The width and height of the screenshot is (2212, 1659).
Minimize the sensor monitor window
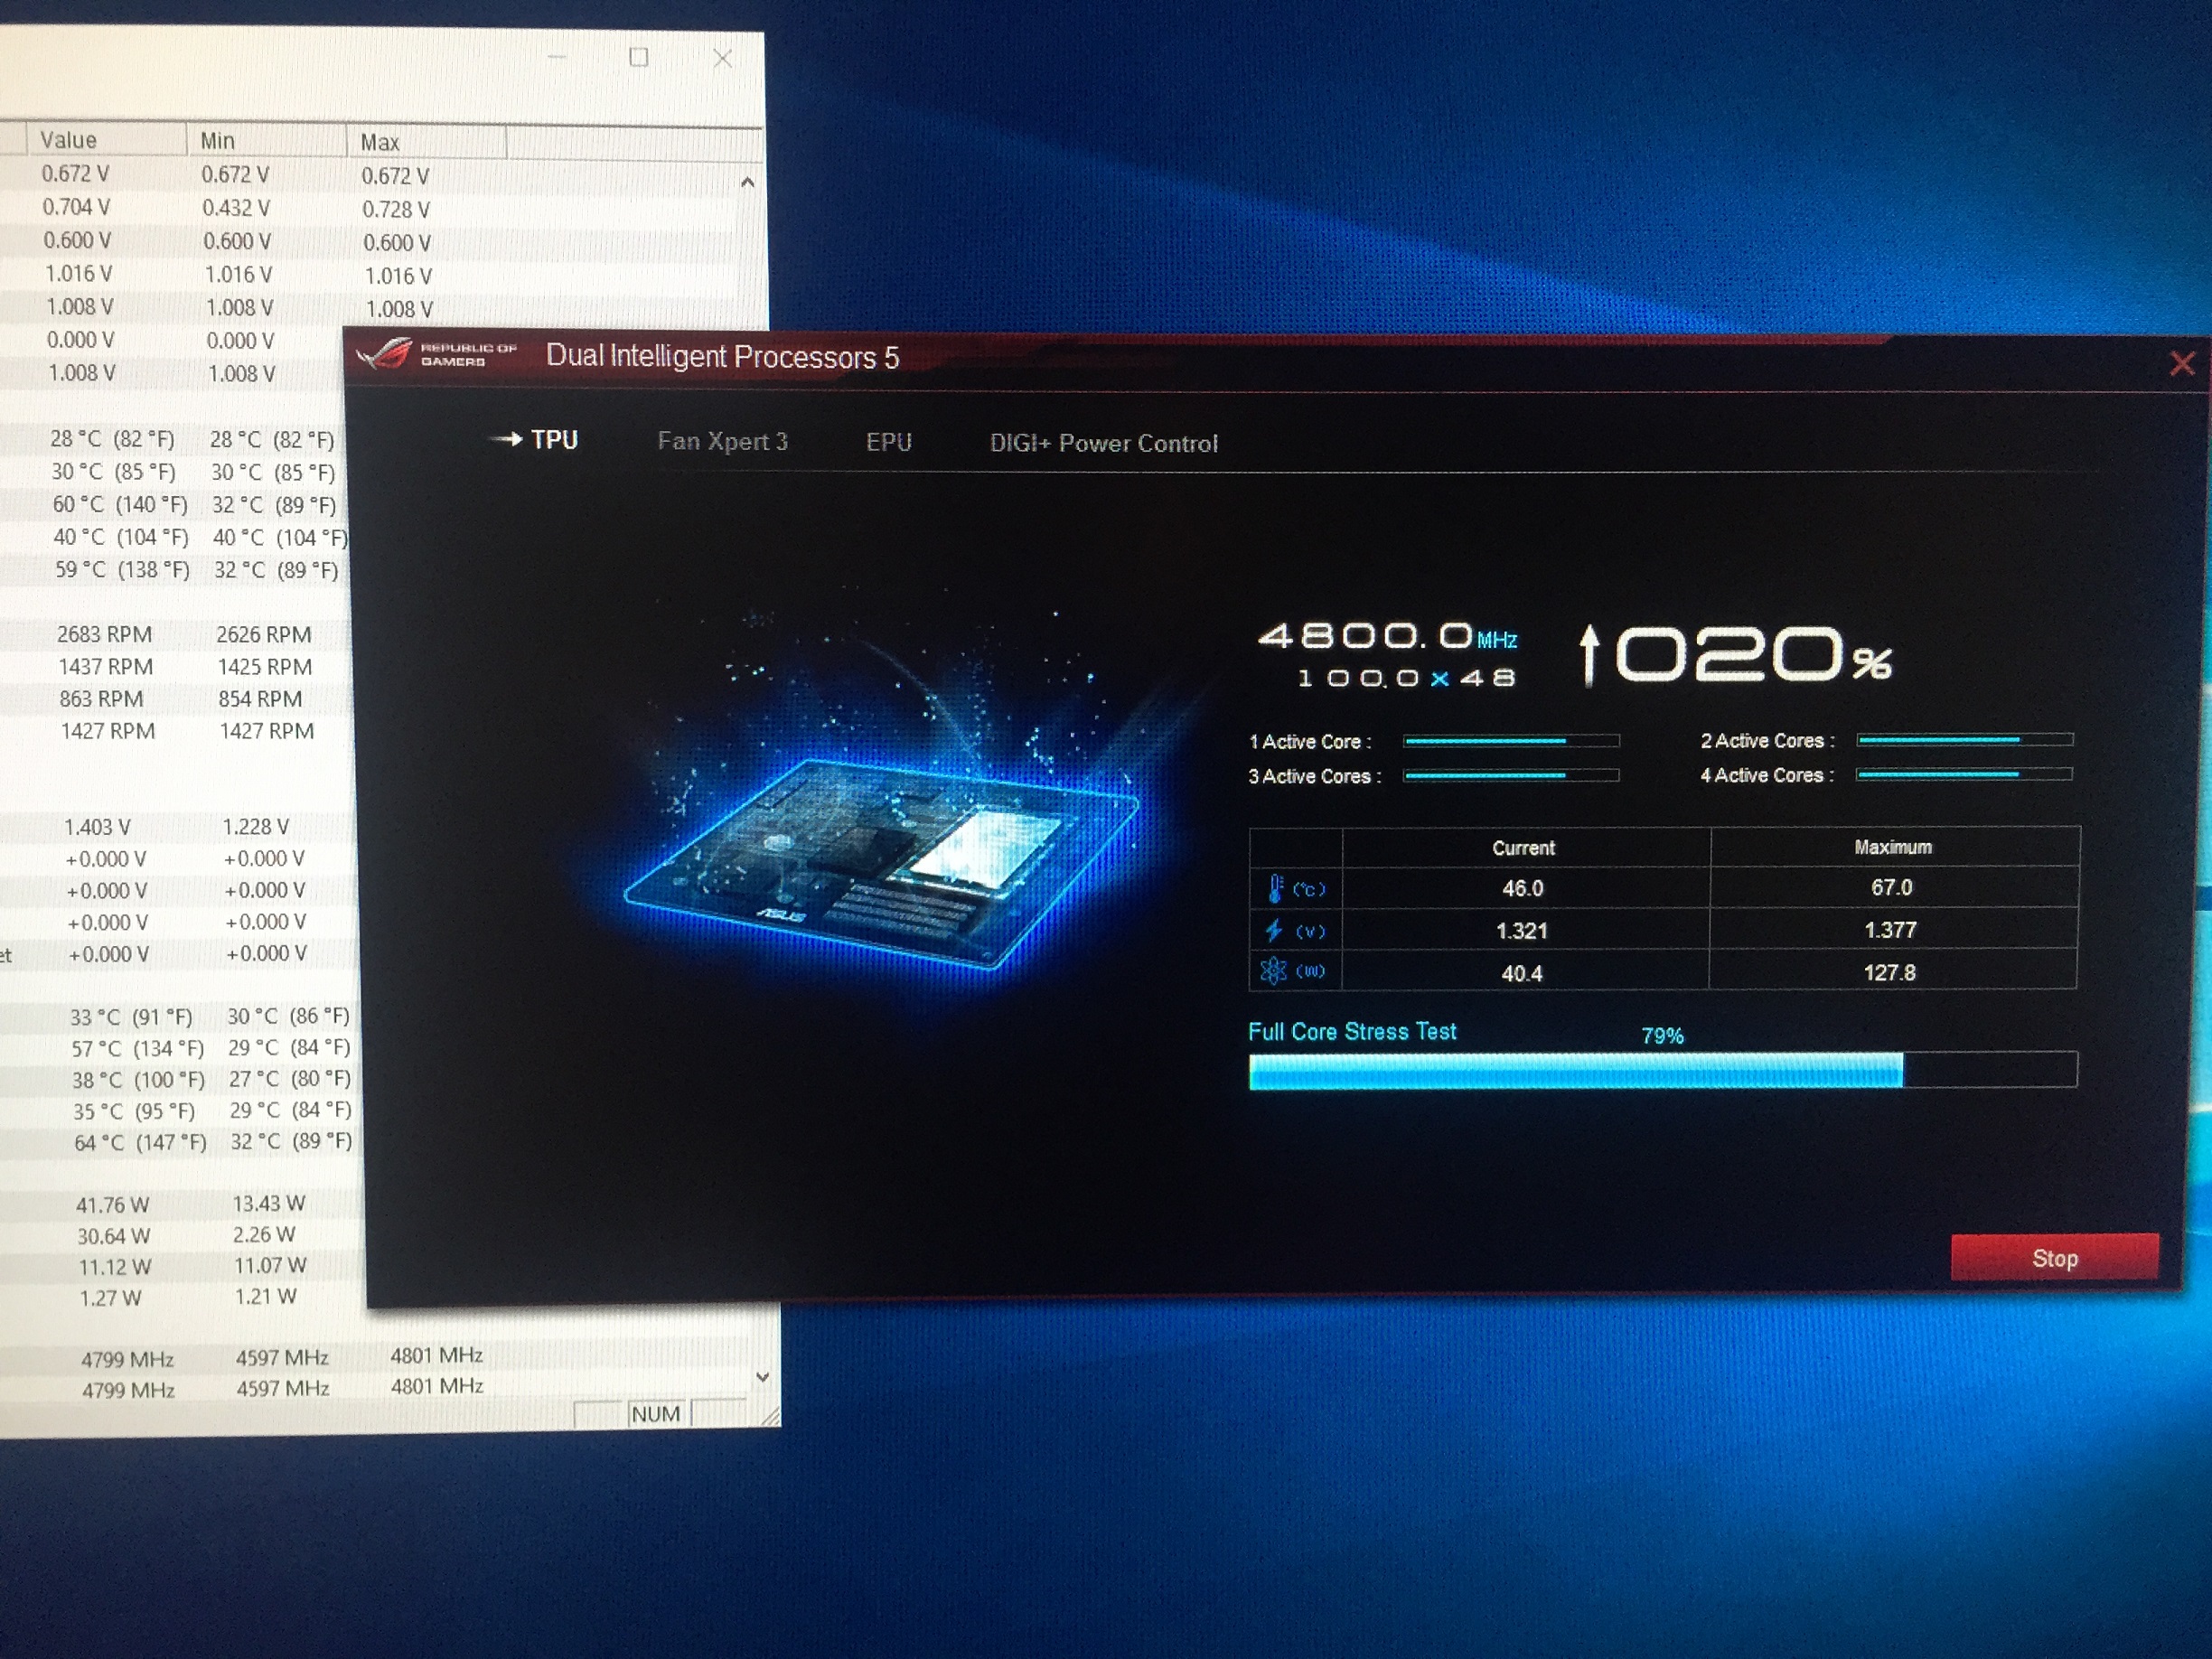(557, 58)
